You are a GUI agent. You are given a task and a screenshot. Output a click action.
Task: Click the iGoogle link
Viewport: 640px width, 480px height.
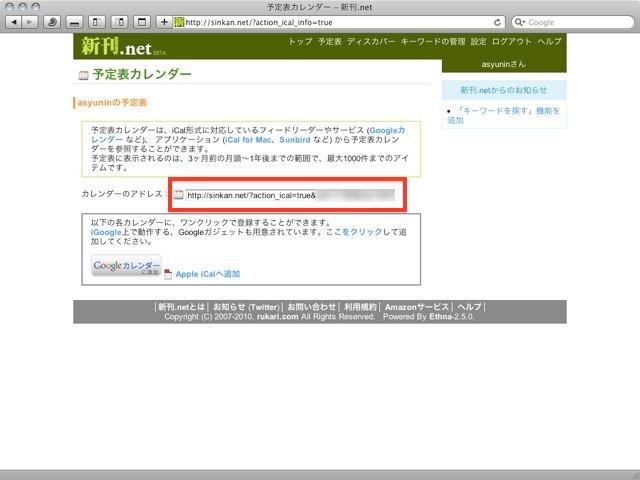(x=106, y=232)
